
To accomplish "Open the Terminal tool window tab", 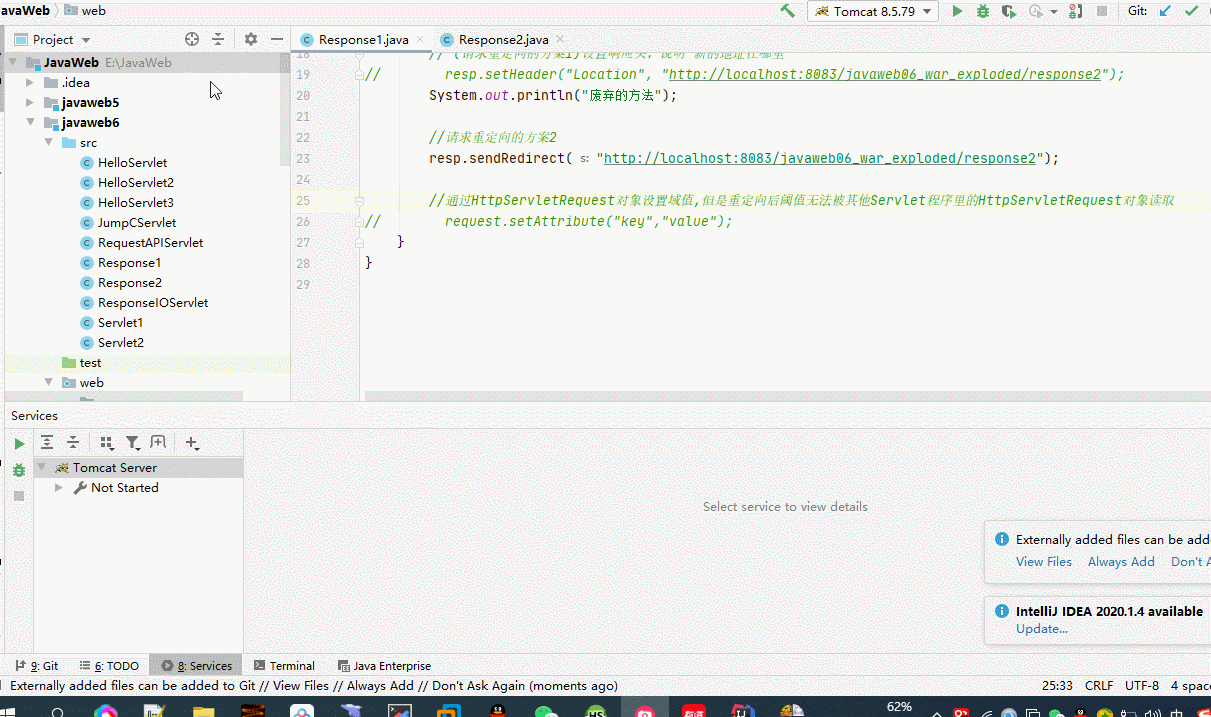I will (284, 665).
